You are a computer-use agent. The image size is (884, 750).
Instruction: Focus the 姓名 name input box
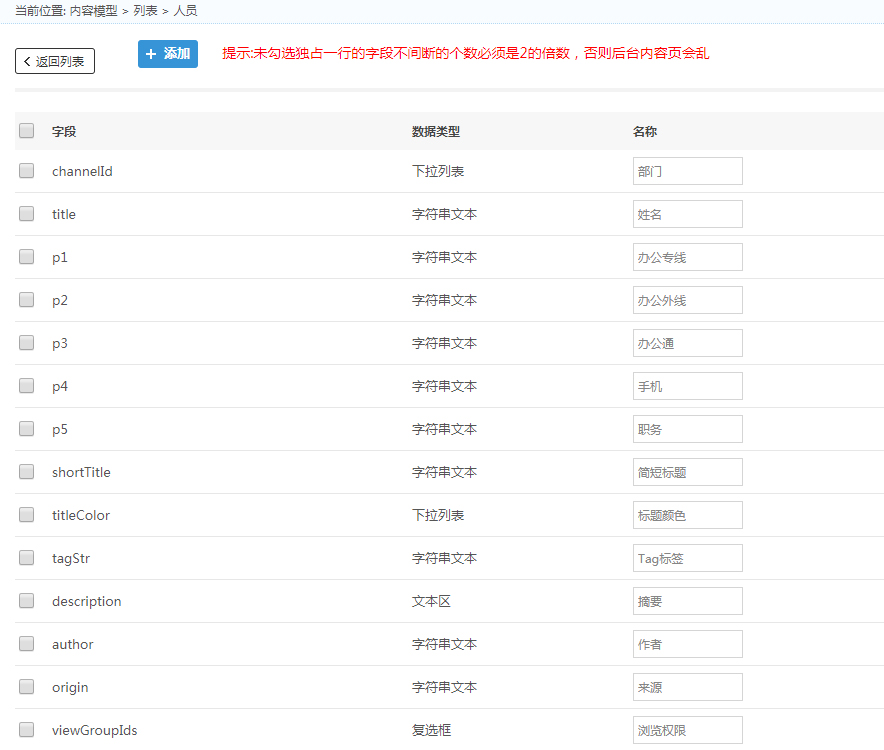687,214
